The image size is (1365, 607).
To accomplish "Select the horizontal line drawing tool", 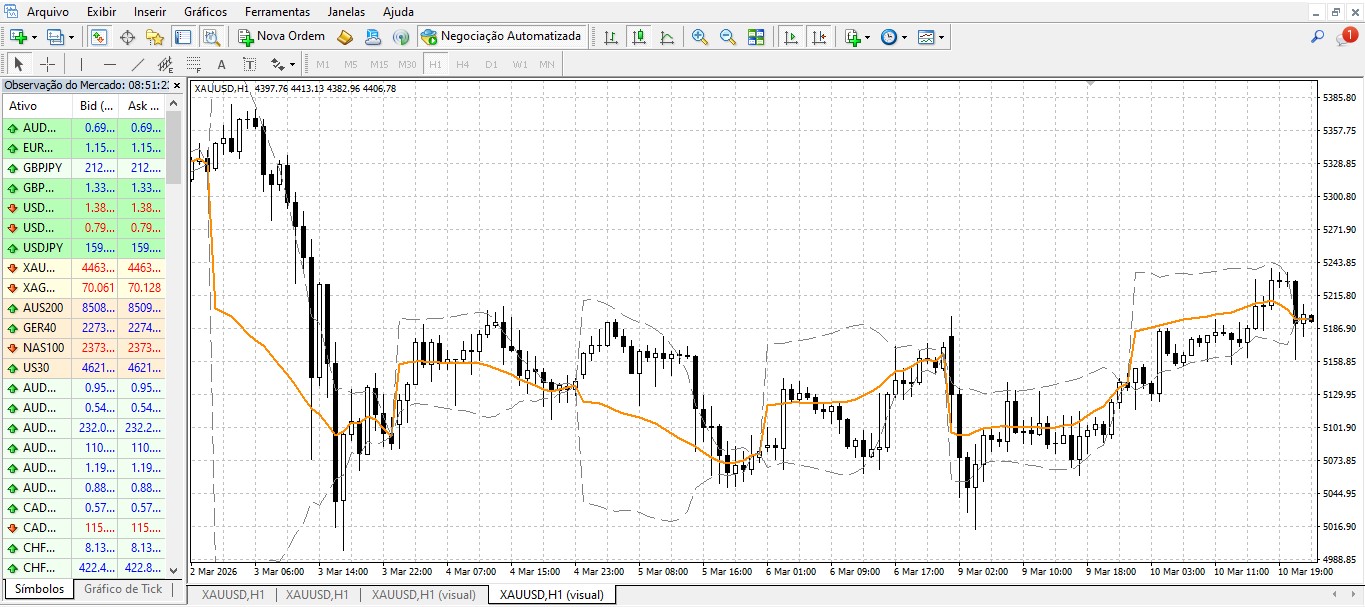I will (110, 64).
